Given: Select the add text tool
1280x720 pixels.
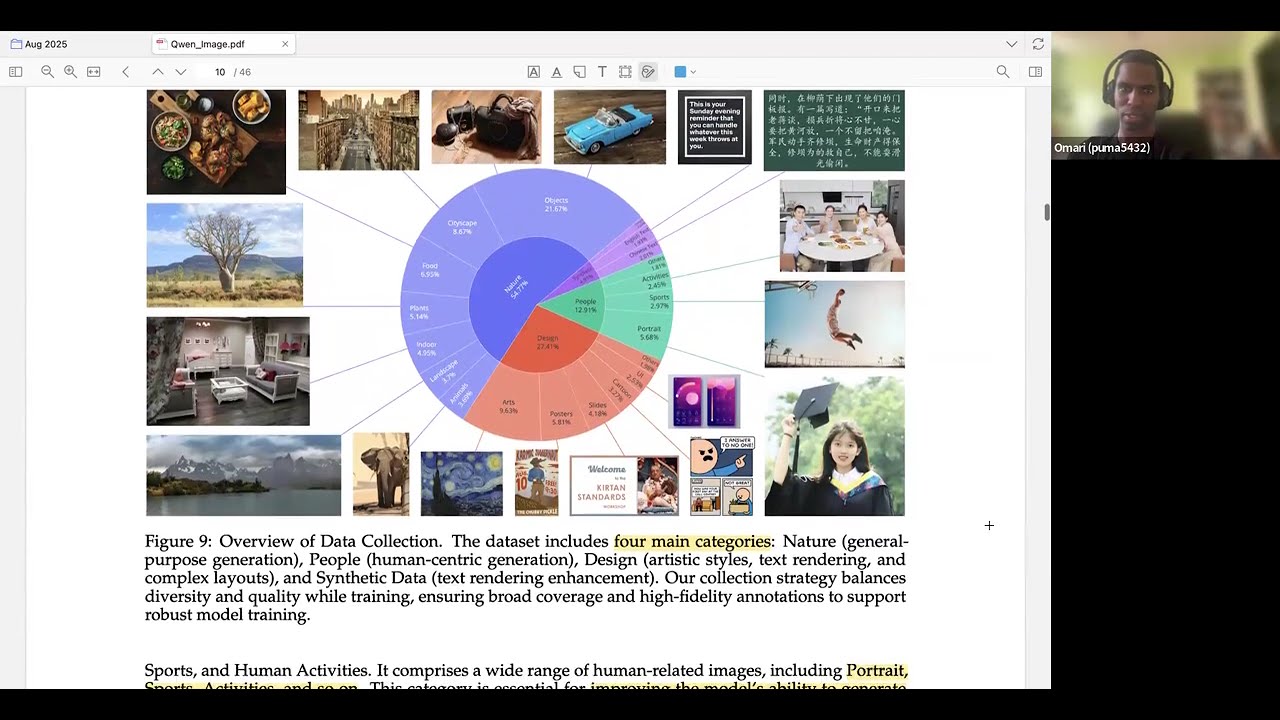Looking at the screenshot, I should (602, 72).
